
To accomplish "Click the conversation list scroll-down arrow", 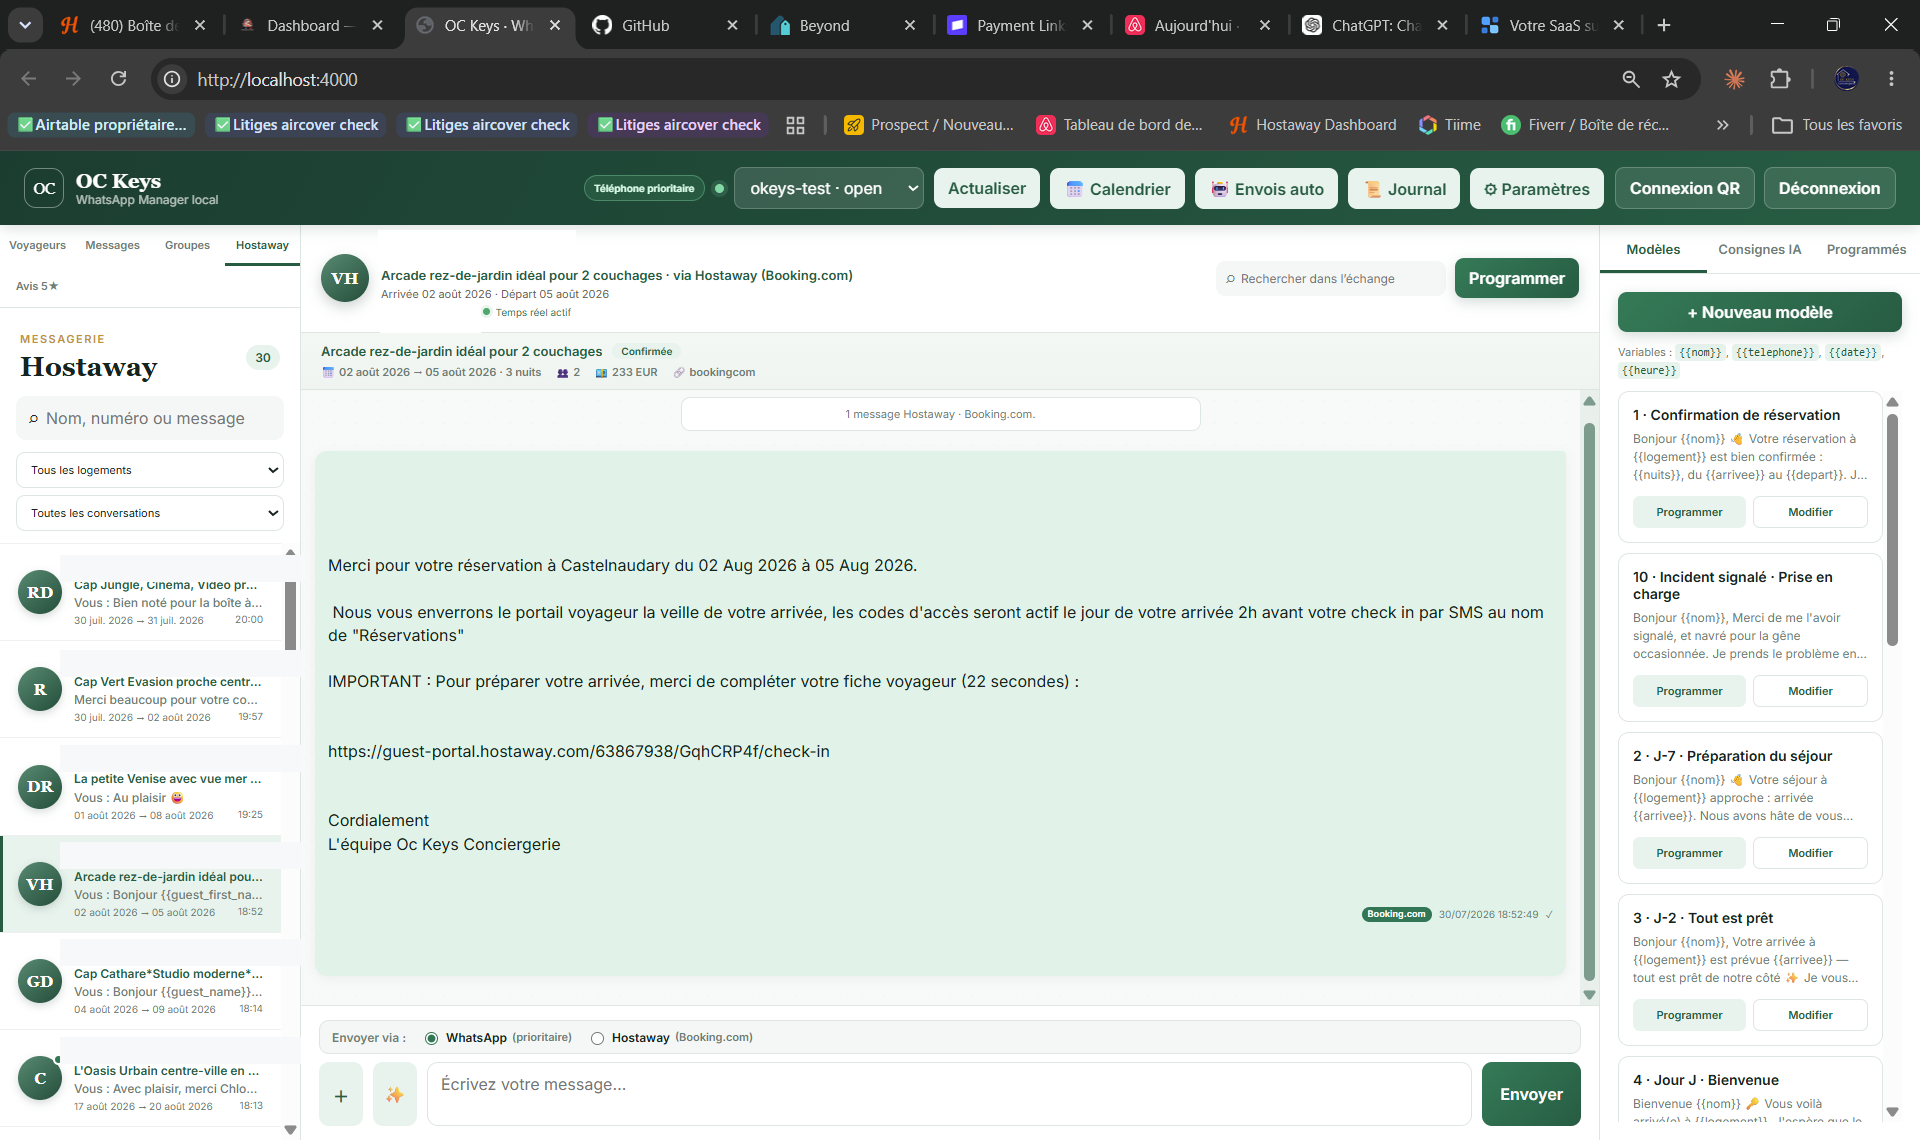I will click(290, 1130).
